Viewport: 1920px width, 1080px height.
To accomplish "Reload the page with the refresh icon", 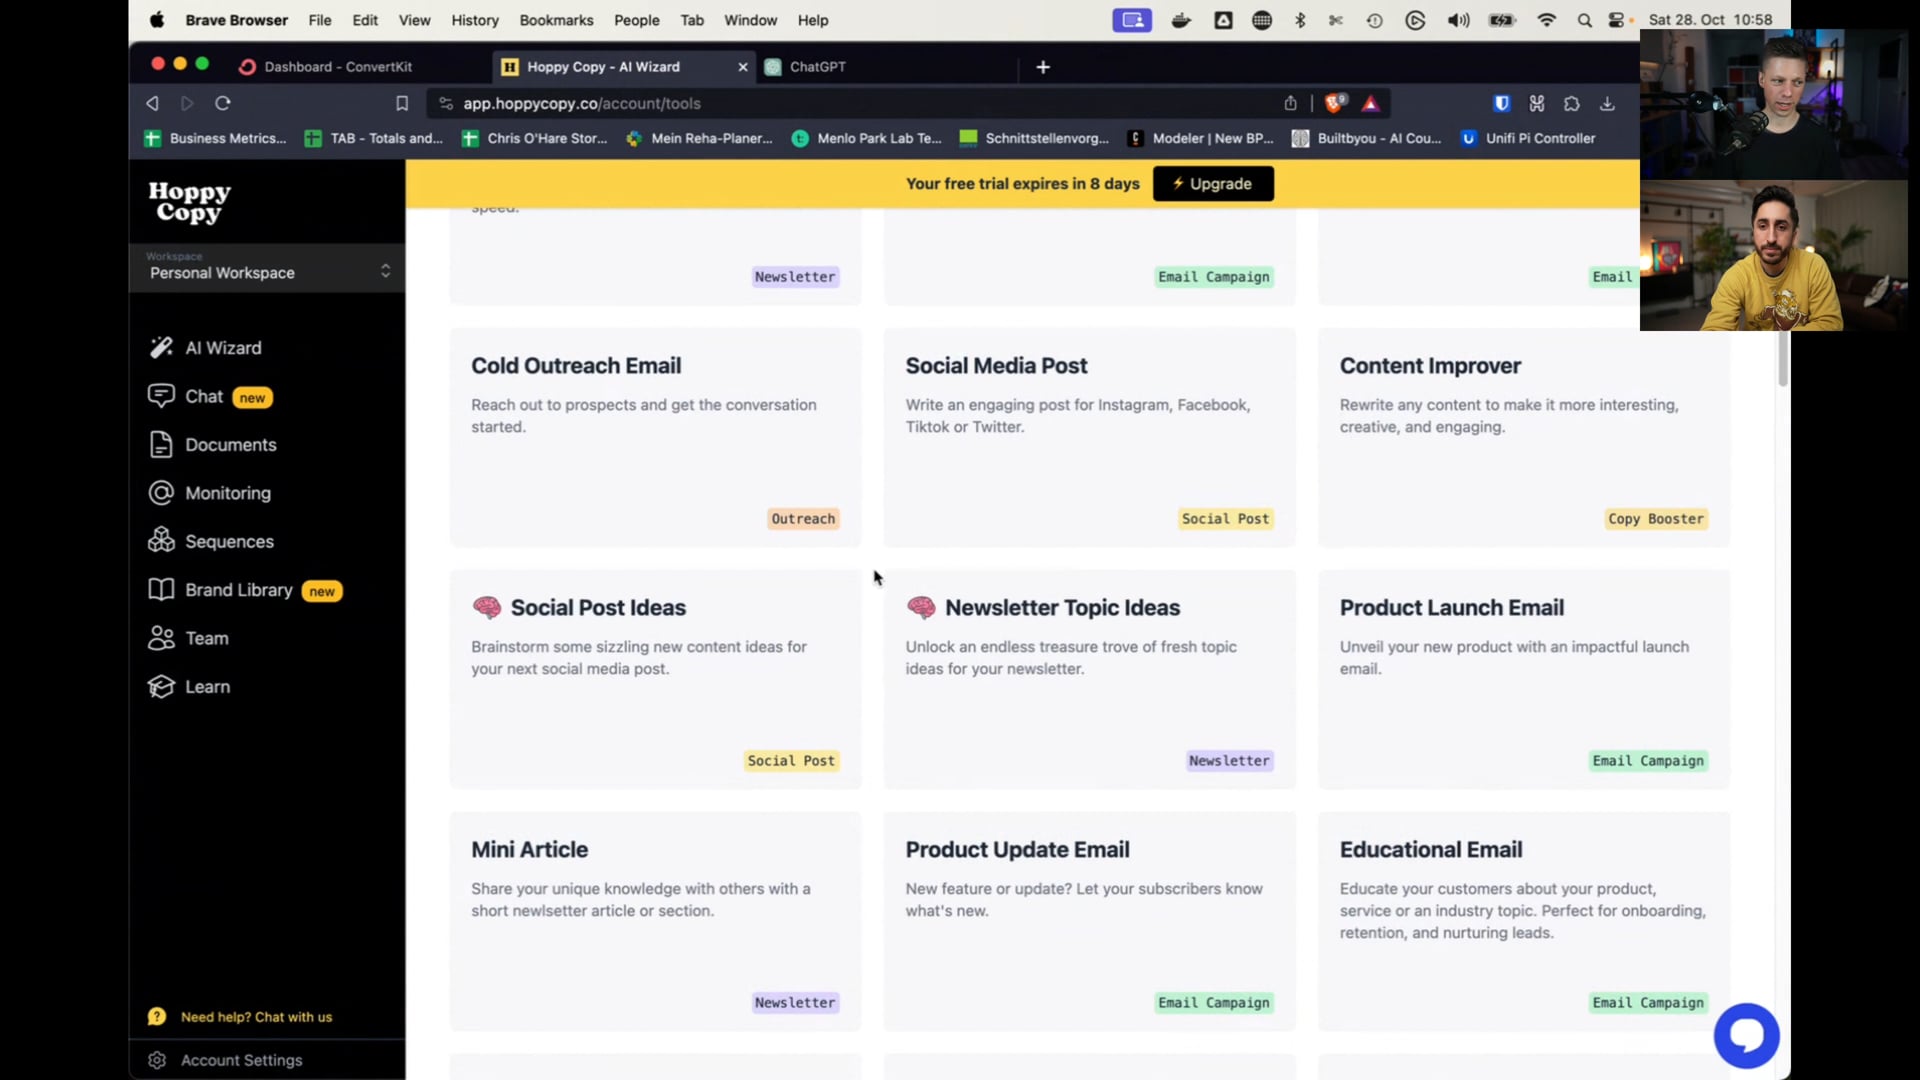I will click(x=223, y=103).
